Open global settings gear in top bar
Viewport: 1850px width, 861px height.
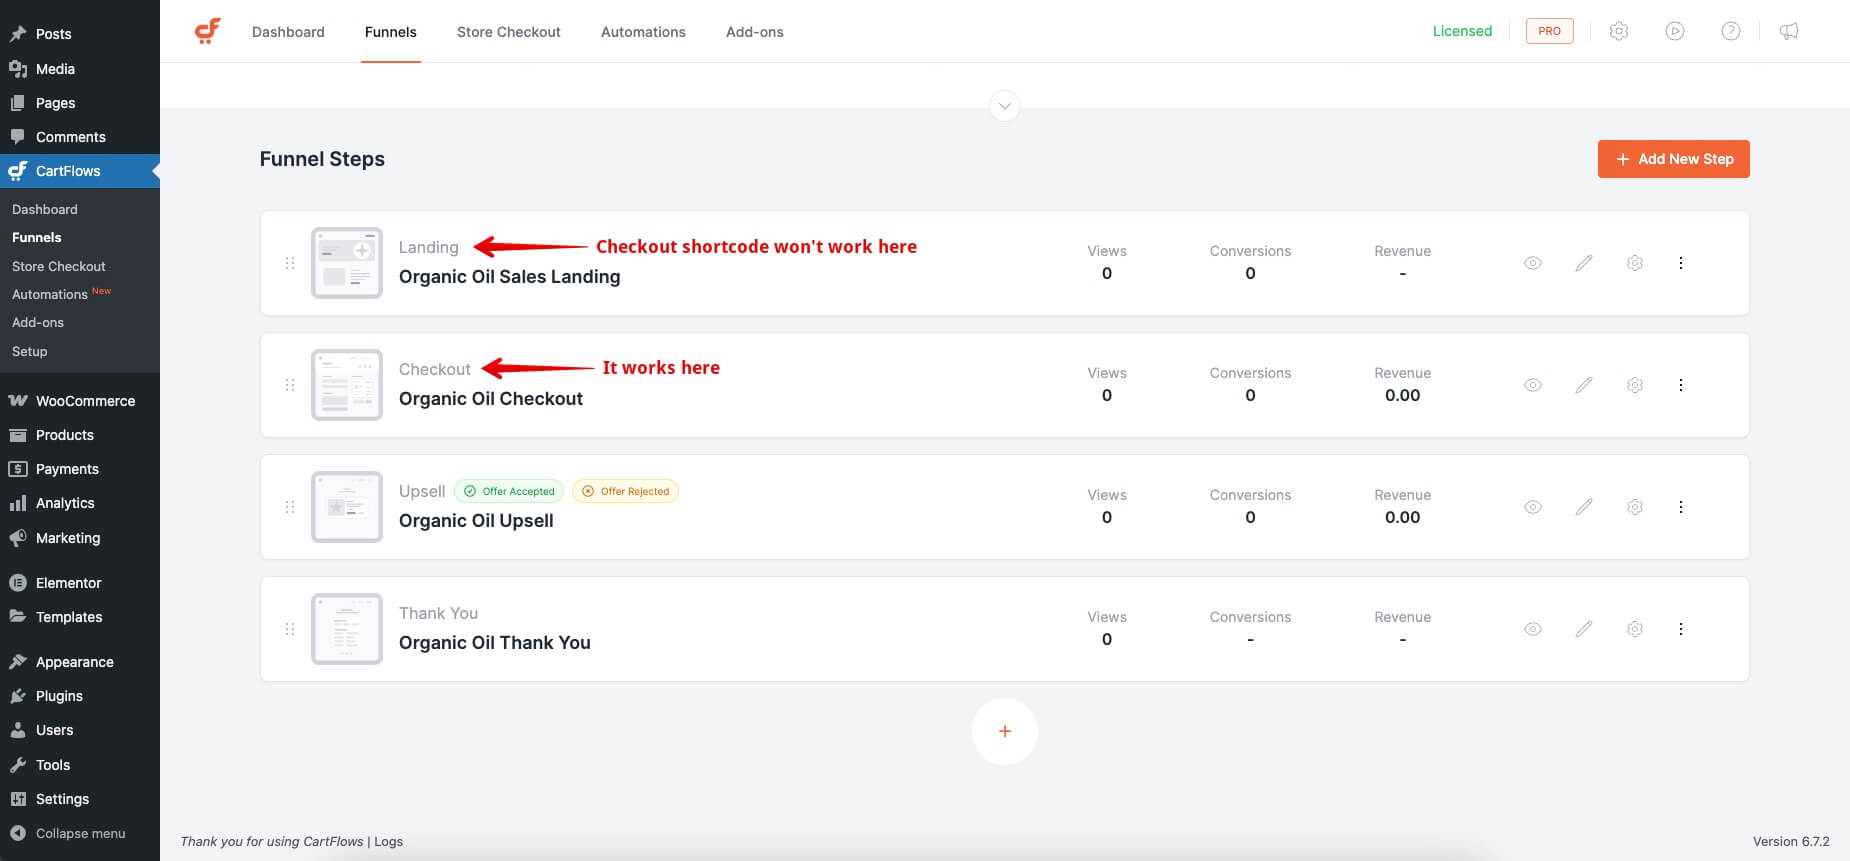tap(1619, 31)
